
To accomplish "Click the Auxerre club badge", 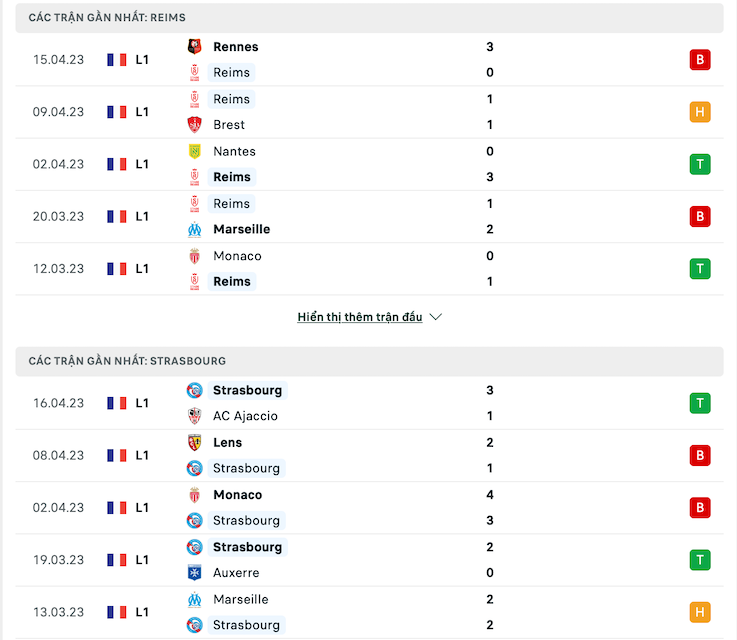I will [x=195, y=573].
